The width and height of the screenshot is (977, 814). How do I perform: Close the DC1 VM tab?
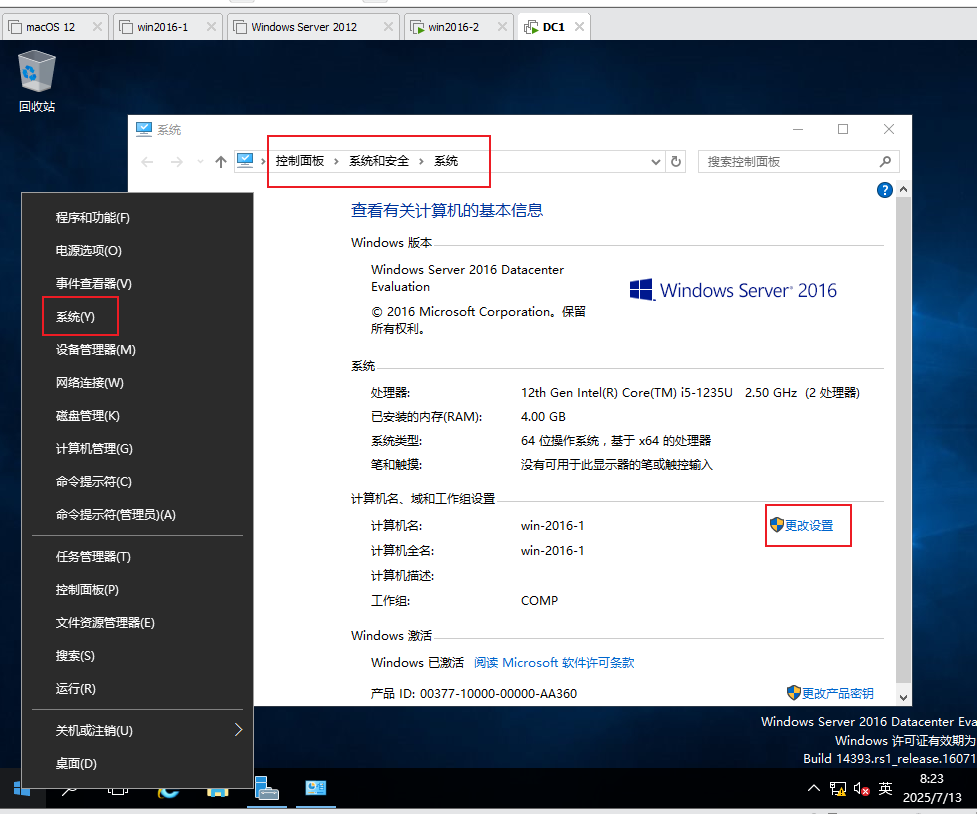click(579, 27)
